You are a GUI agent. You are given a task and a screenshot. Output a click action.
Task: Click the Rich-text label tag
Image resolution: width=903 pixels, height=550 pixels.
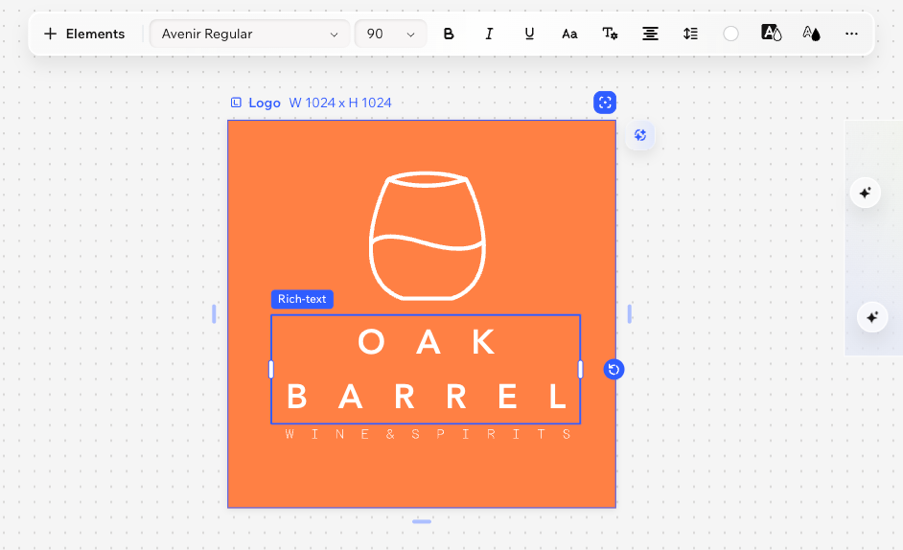(x=302, y=299)
